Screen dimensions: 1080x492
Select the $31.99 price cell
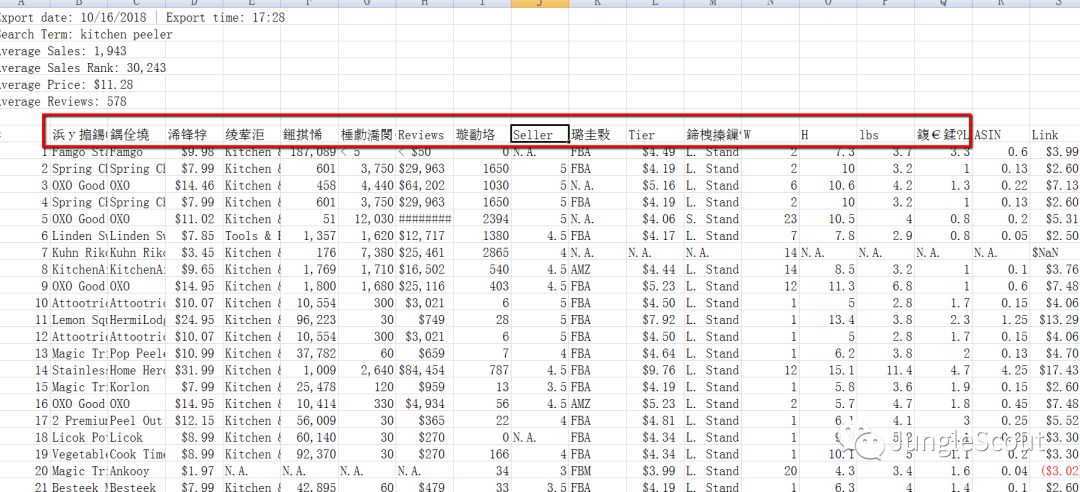point(194,370)
